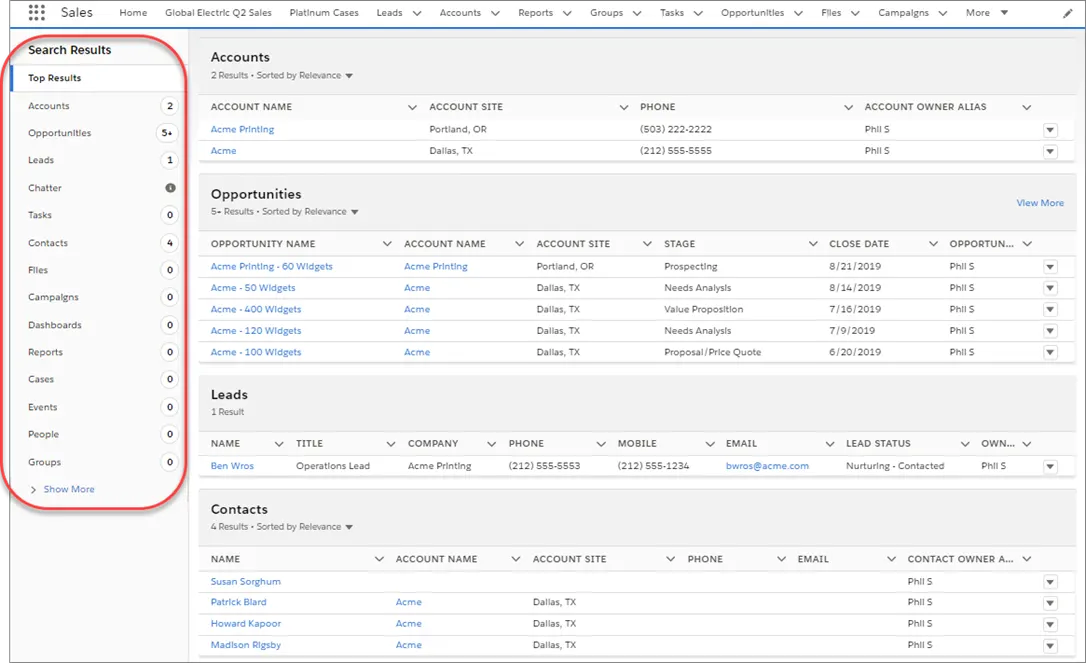
Task: Click the 8/21/2019 close date cell
Action: coord(855,267)
